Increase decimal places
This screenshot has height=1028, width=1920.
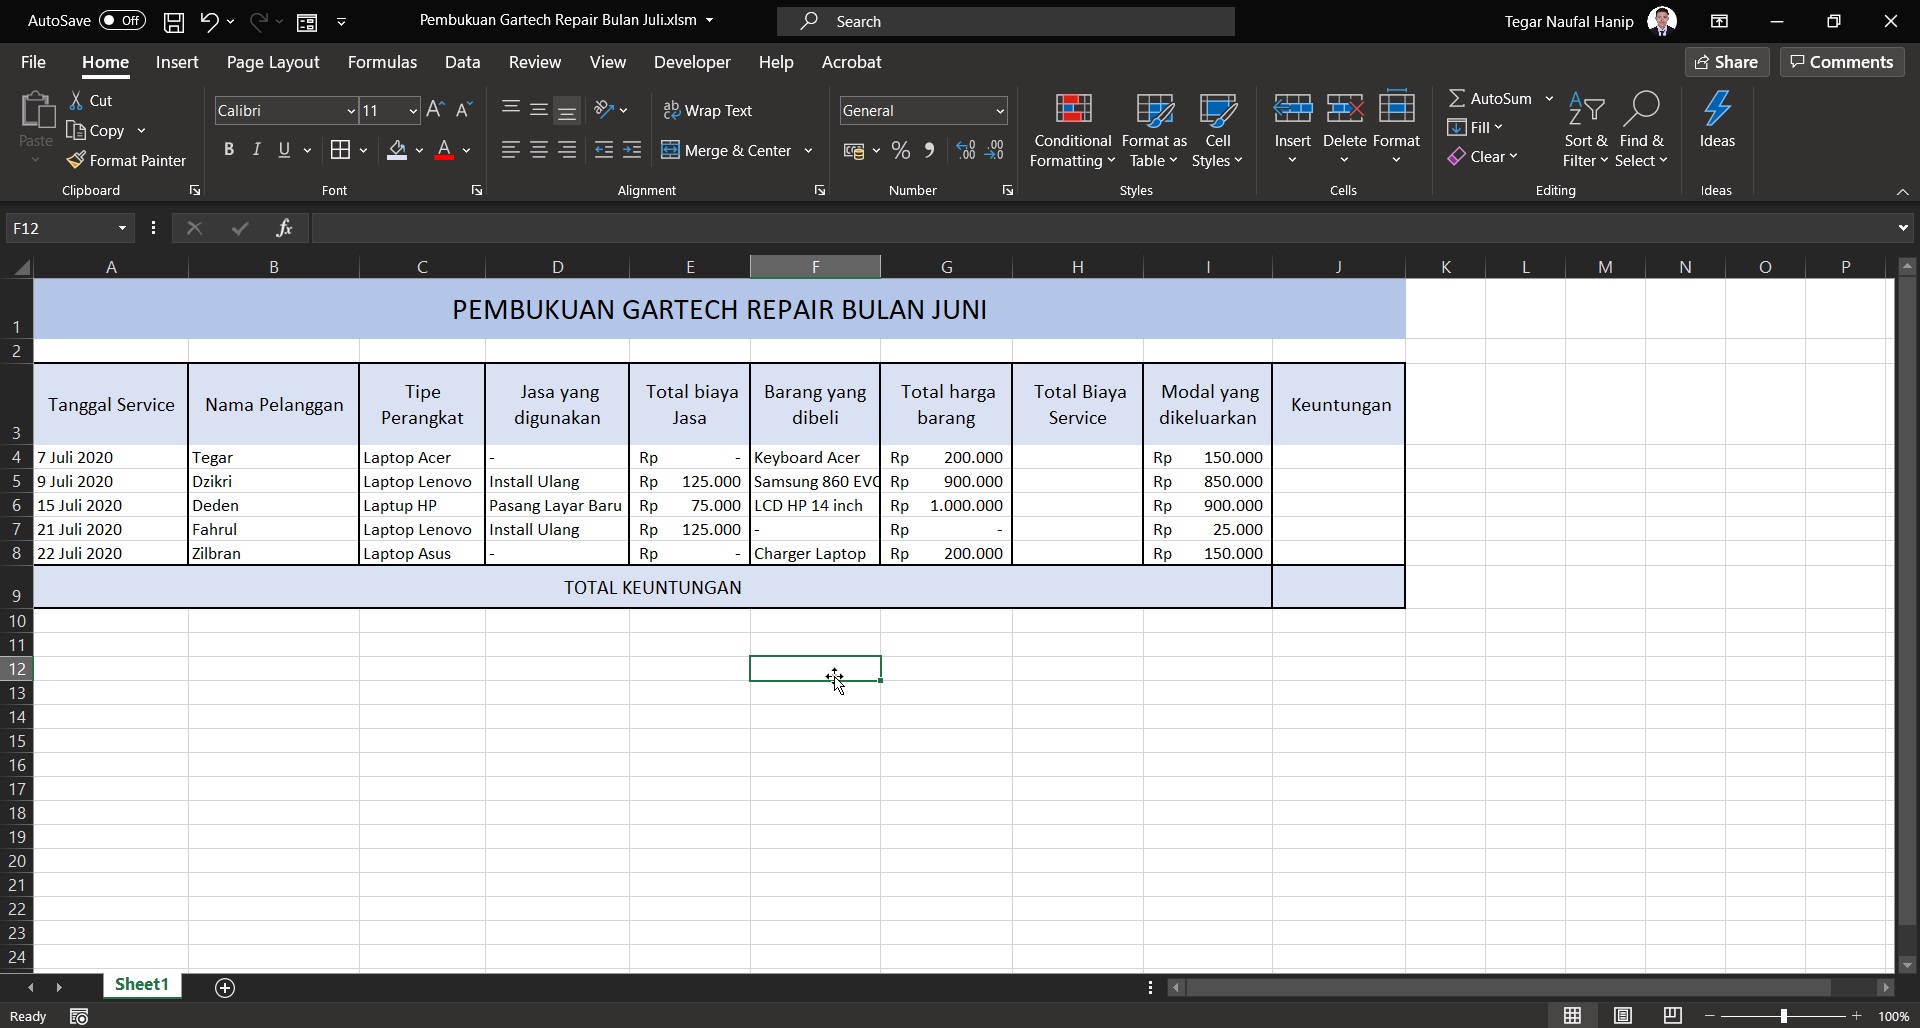(964, 150)
